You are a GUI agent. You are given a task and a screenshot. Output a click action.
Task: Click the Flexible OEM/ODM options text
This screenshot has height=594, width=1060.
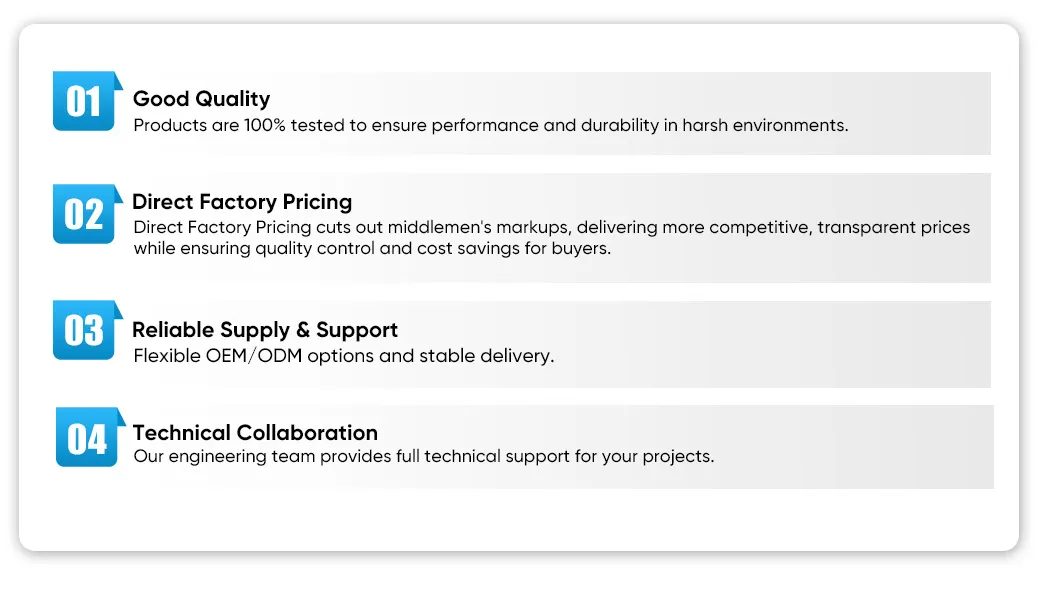pyautogui.click(x=343, y=356)
